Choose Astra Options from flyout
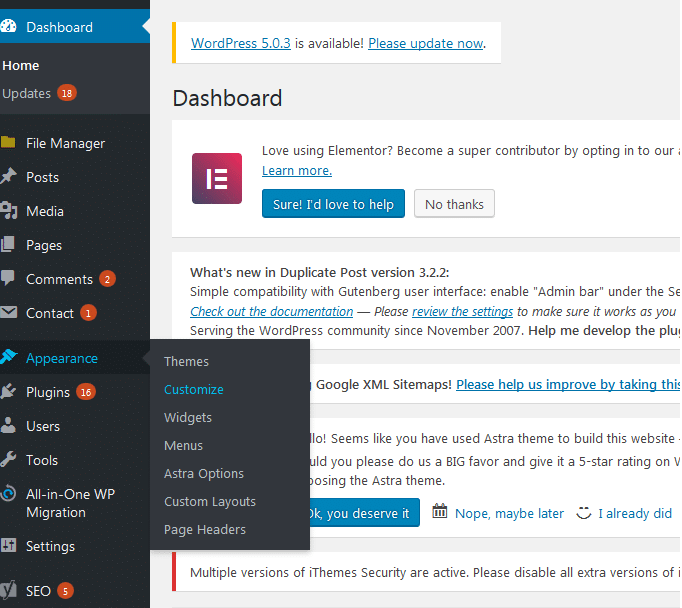The height and width of the screenshot is (608, 682). (204, 473)
